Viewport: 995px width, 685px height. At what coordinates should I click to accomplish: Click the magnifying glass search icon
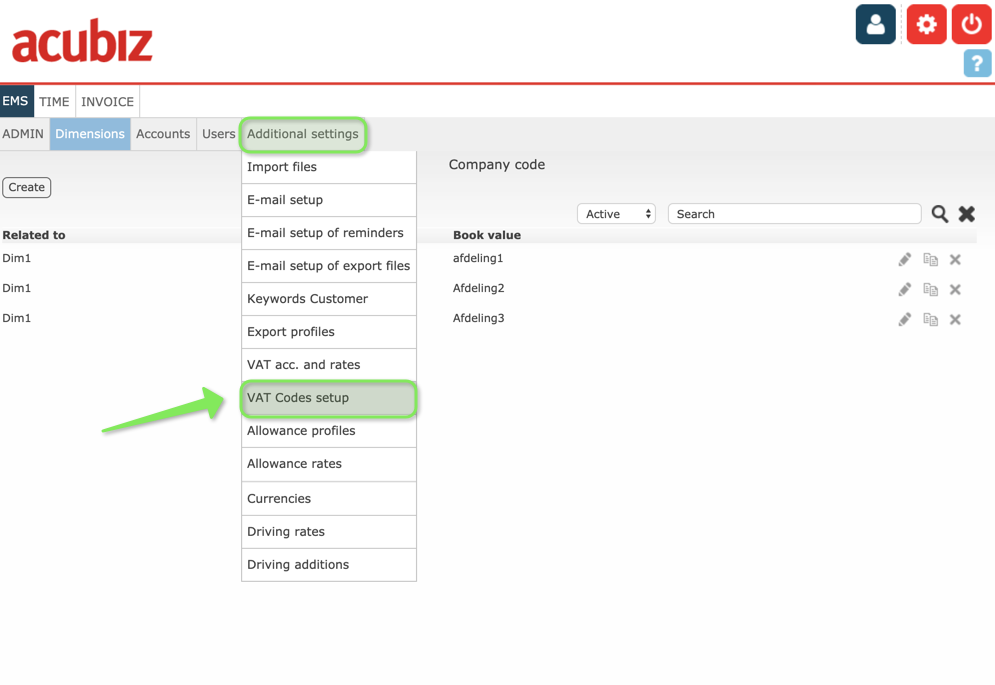point(940,214)
